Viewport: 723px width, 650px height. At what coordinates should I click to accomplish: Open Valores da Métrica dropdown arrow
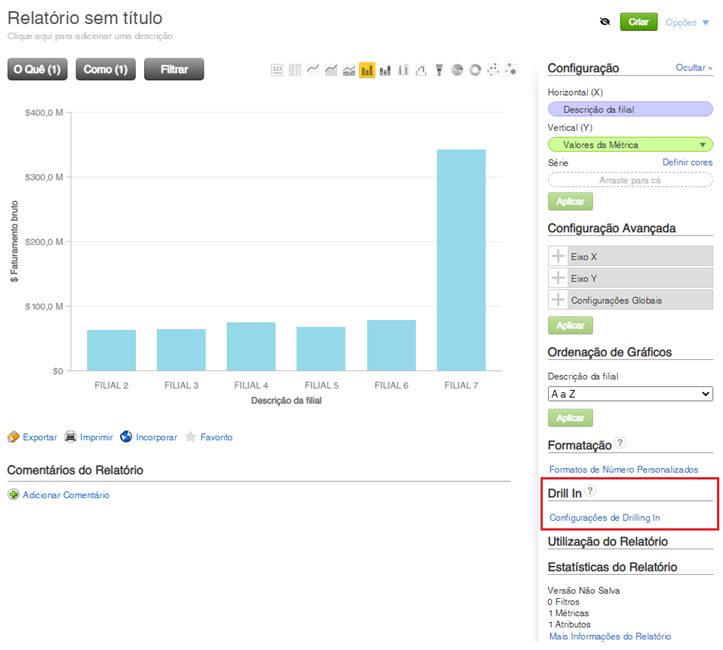[x=702, y=145]
